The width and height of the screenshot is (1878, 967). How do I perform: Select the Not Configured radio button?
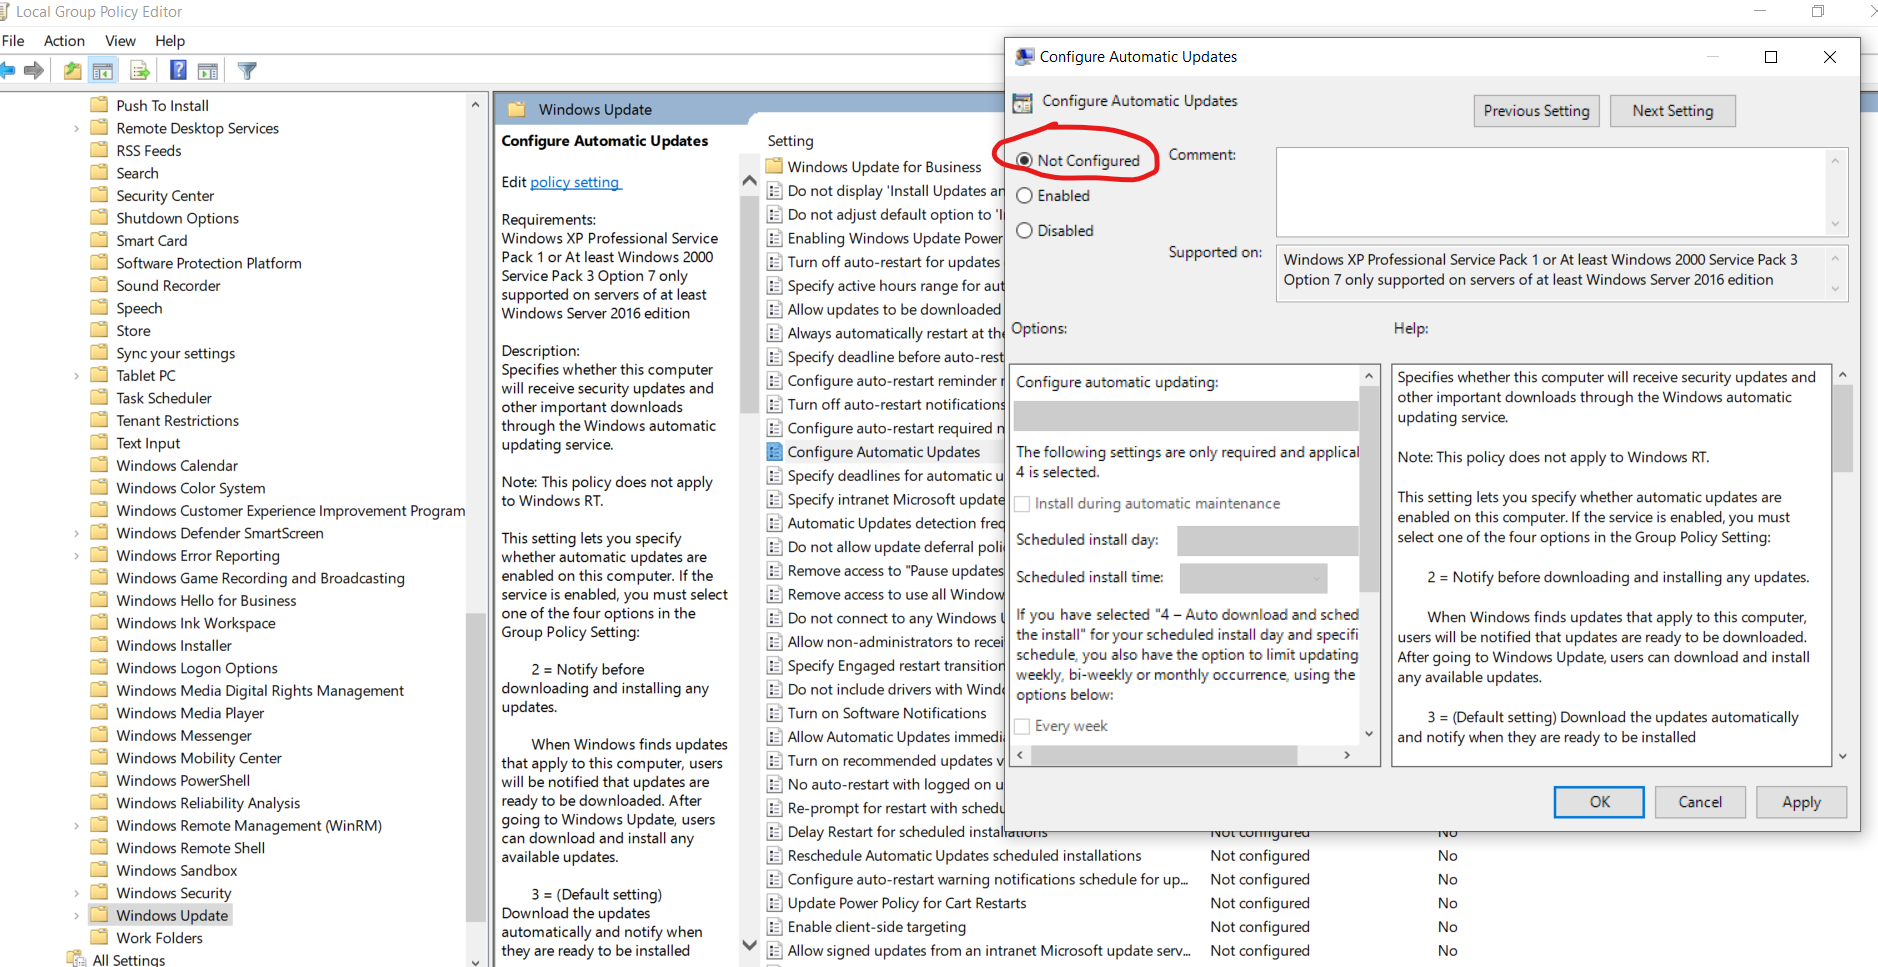coord(1024,160)
